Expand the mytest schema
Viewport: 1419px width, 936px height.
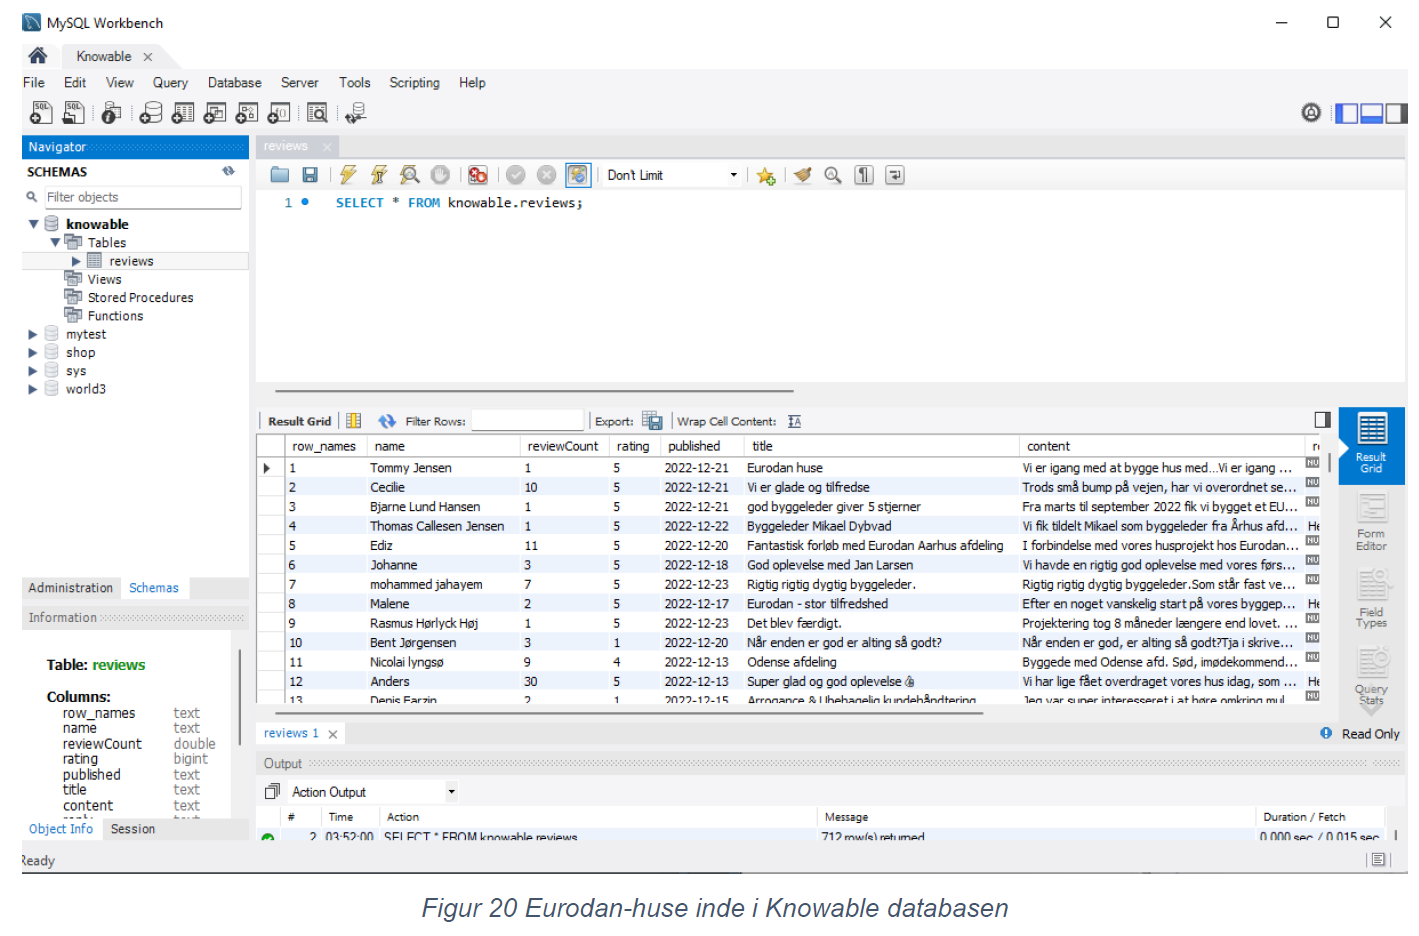click(33, 335)
